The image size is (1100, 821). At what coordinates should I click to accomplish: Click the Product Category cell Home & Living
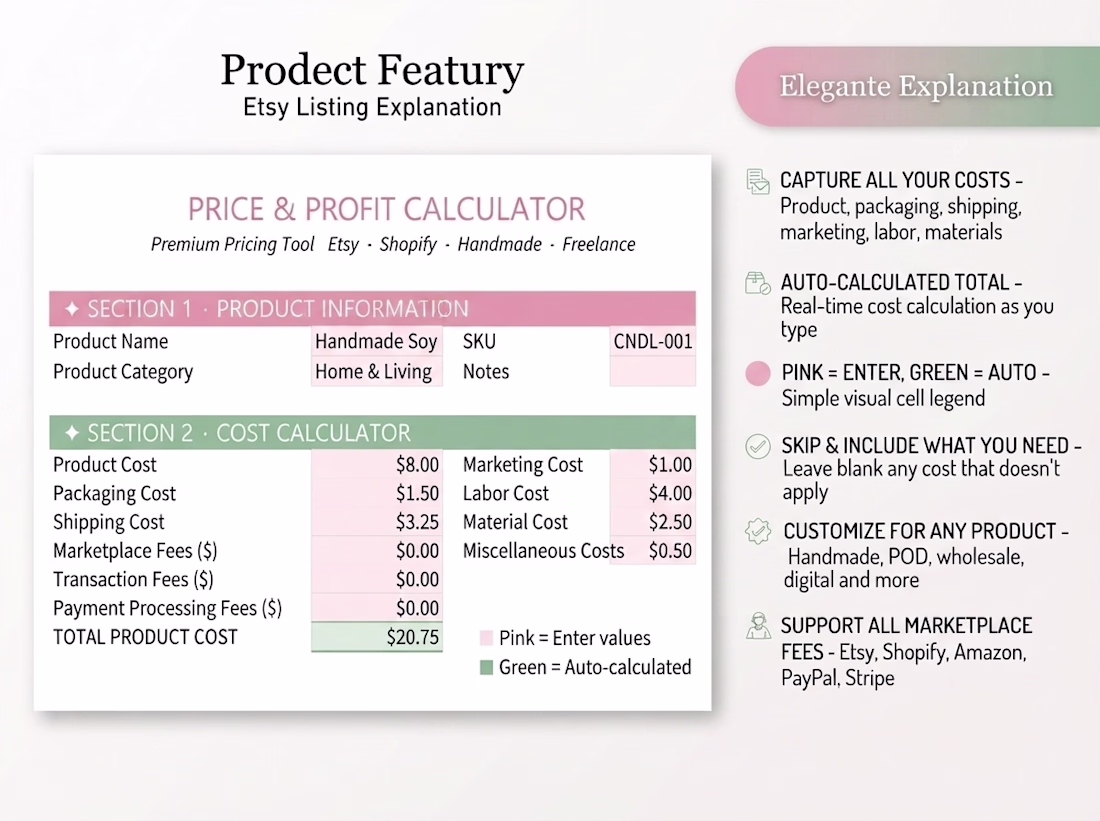click(x=377, y=371)
